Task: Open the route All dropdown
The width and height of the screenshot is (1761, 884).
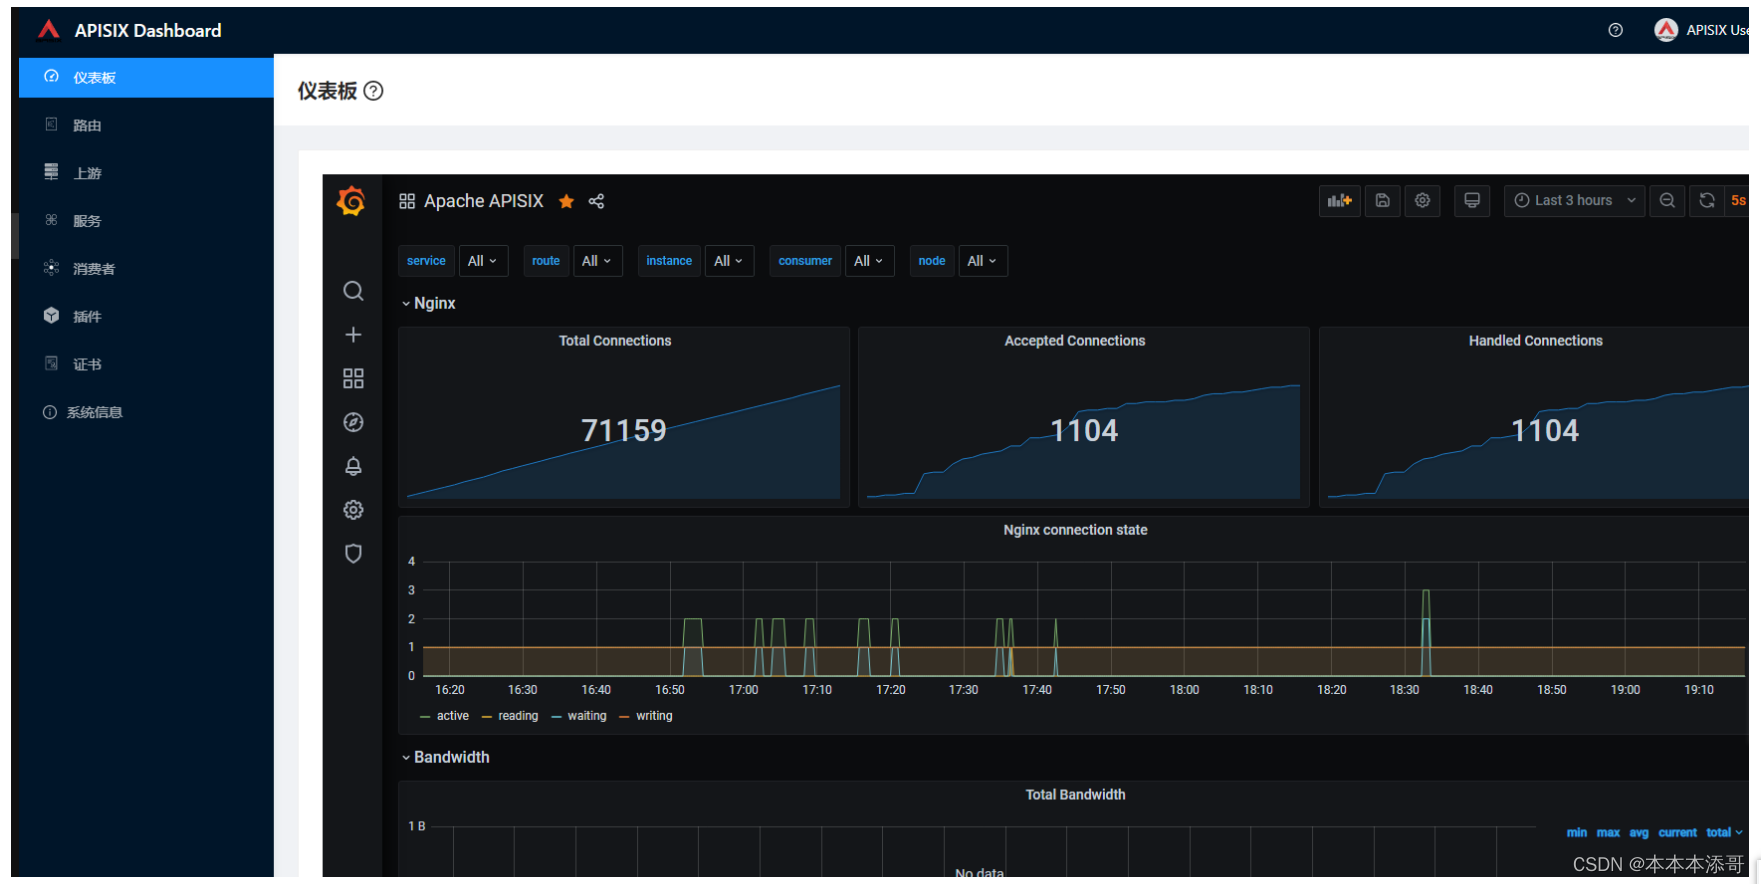Action: point(597,261)
